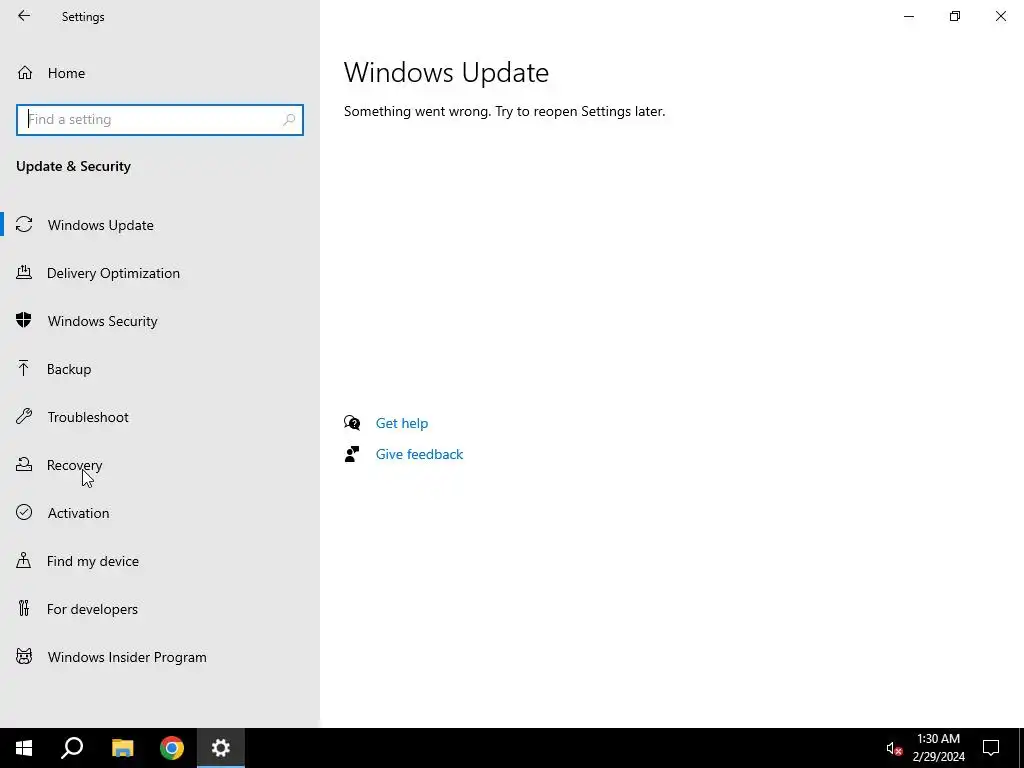Click the Windows Update sync icon

(x=24, y=225)
